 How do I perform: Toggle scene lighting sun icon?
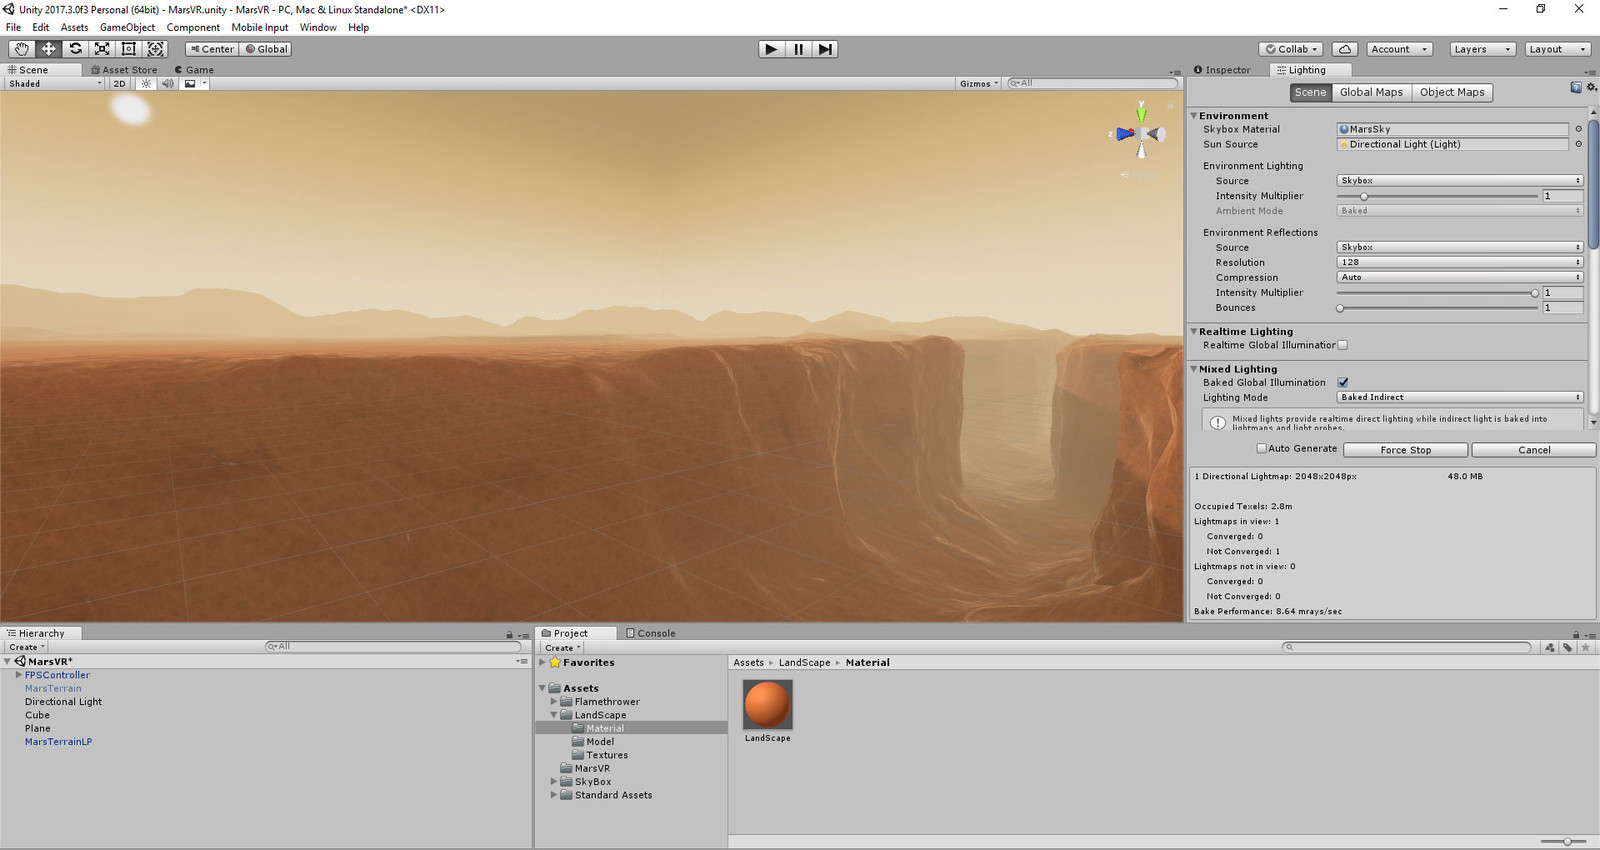(x=146, y=84)
